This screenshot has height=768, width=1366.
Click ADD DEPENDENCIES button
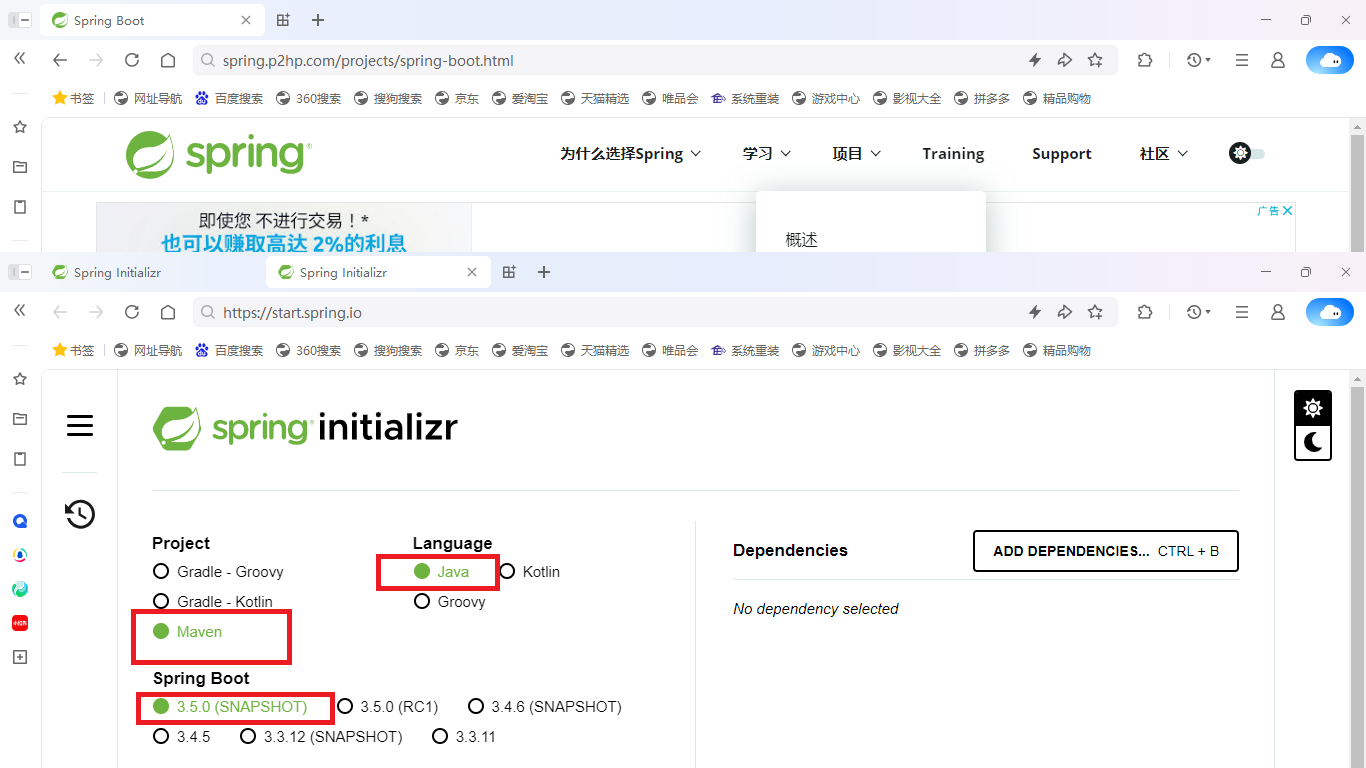click(1106, 551)
